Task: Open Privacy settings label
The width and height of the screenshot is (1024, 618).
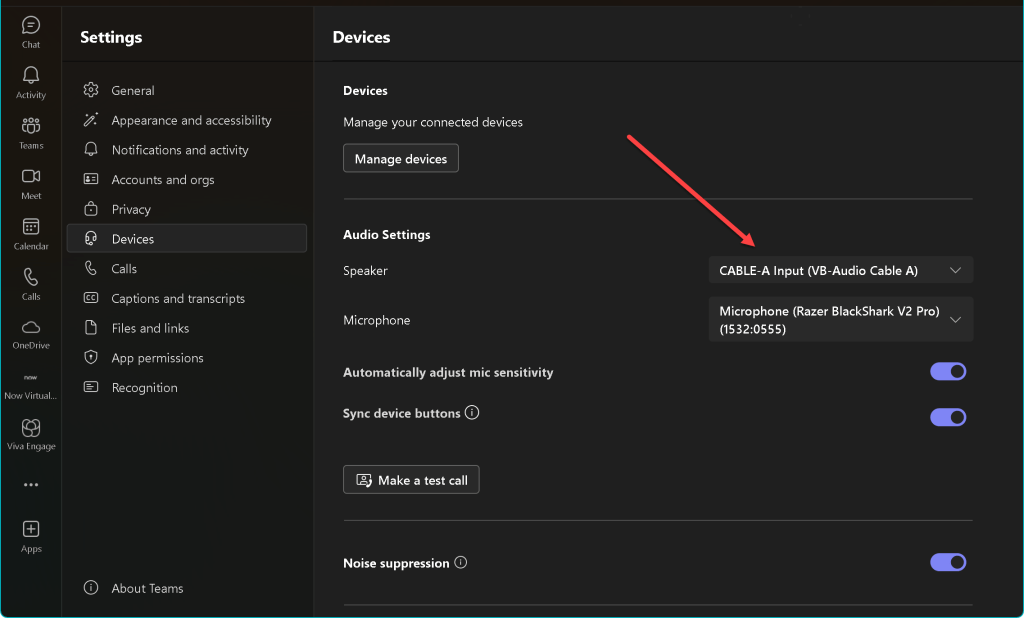Action: tap(131, 209)
